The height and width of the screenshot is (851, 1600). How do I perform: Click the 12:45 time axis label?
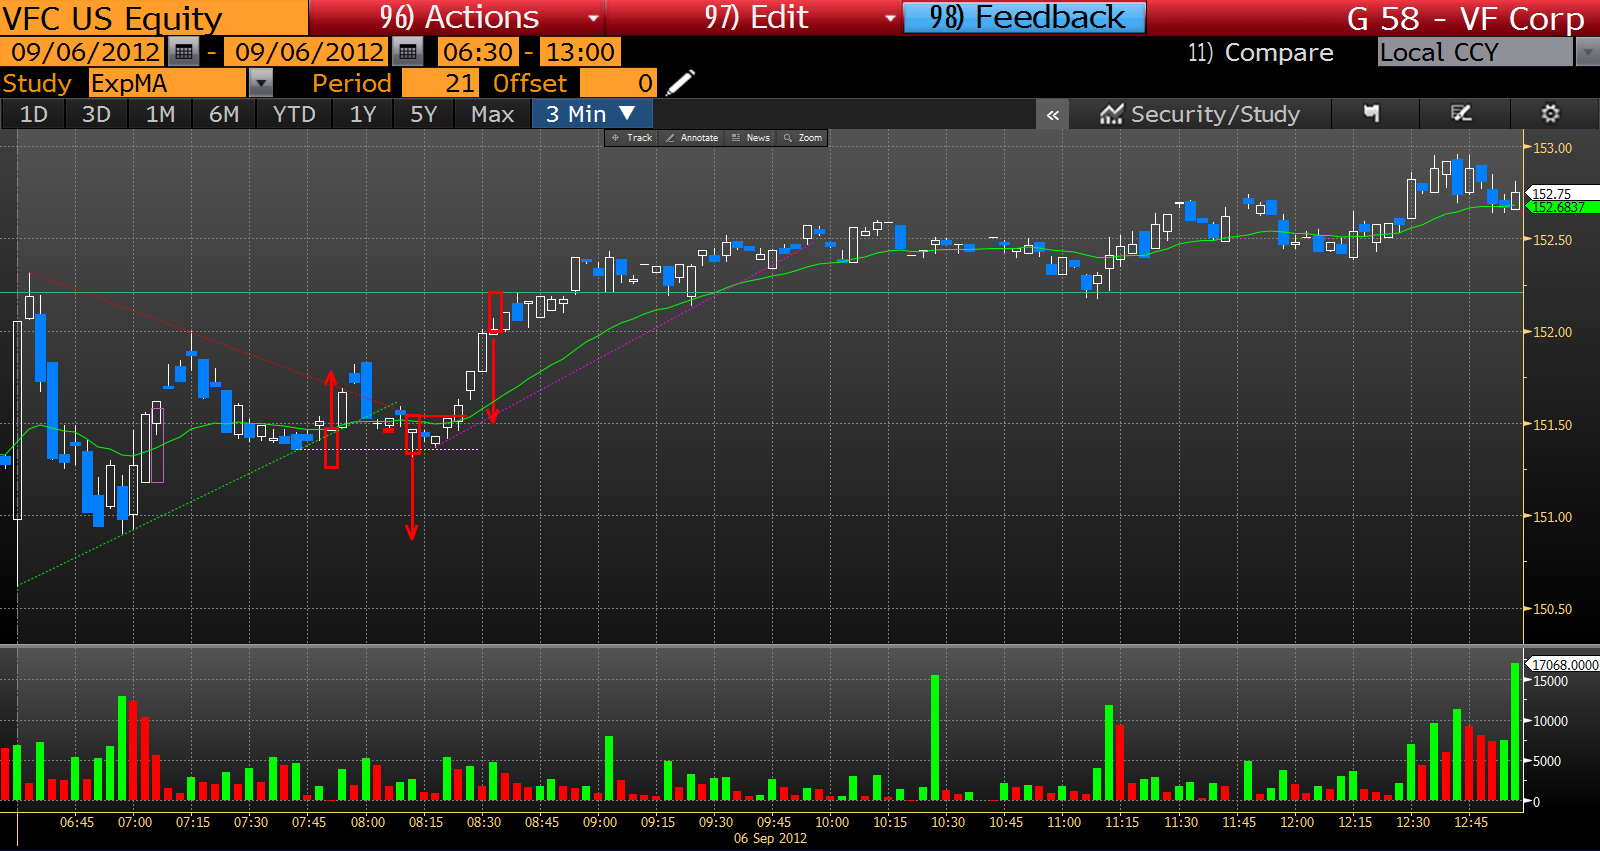1471,822
